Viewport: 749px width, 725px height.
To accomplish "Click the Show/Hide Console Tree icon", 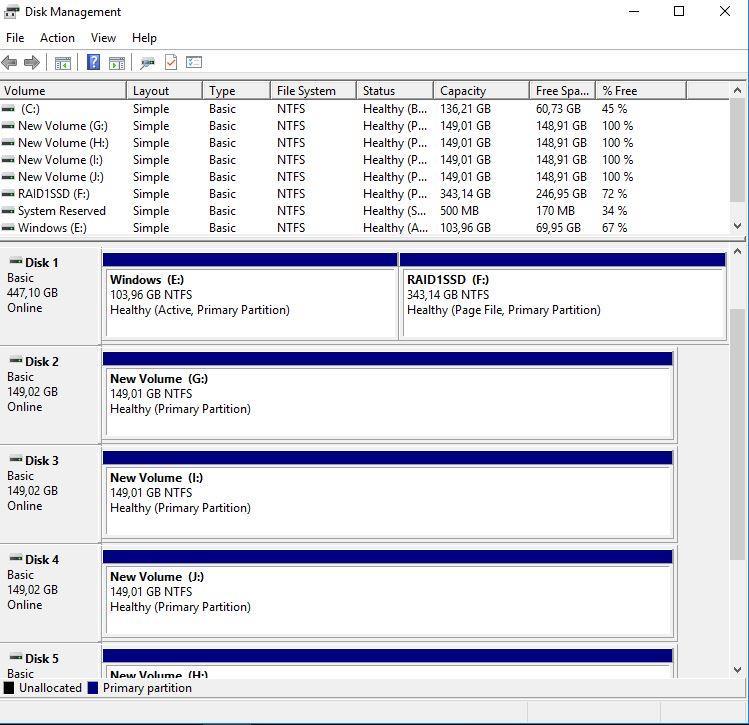I will pyautogui.click(x=63, y=63).
